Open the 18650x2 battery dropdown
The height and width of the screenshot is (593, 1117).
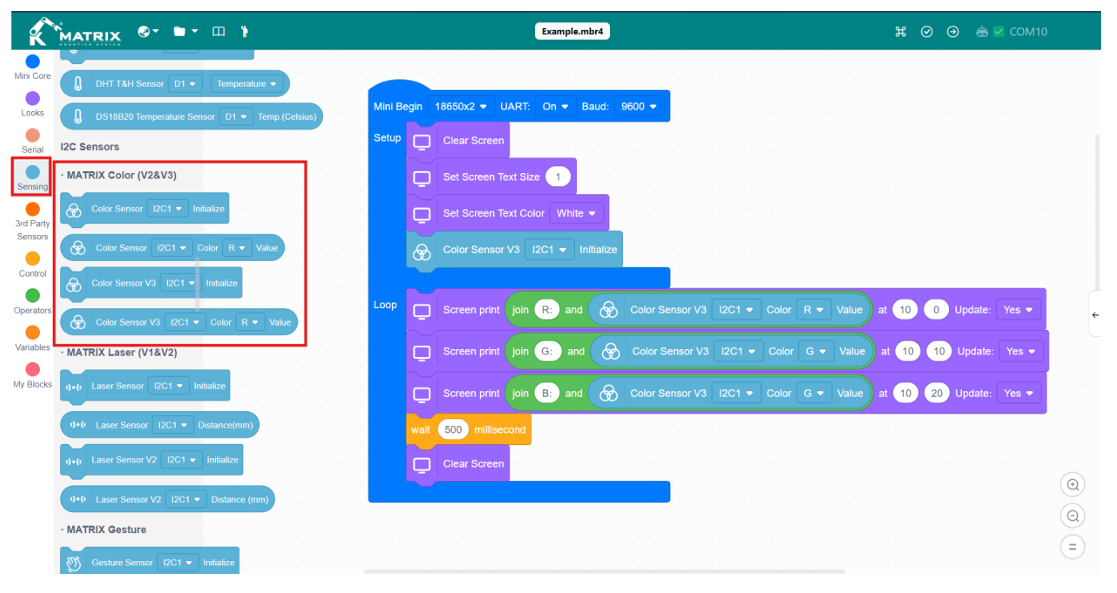[461, 106]
